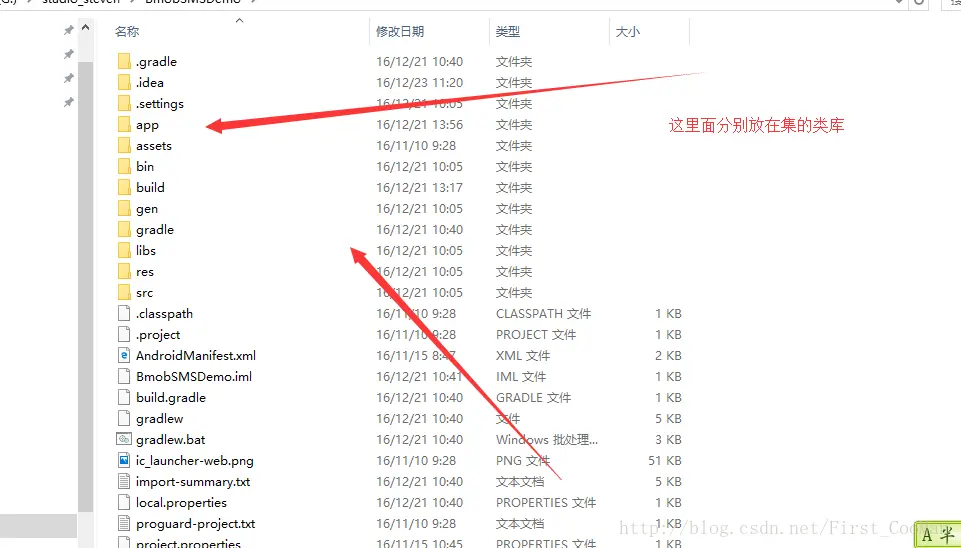The image size is (961, 548).
Task: Open the app folder
Action: 147,125
